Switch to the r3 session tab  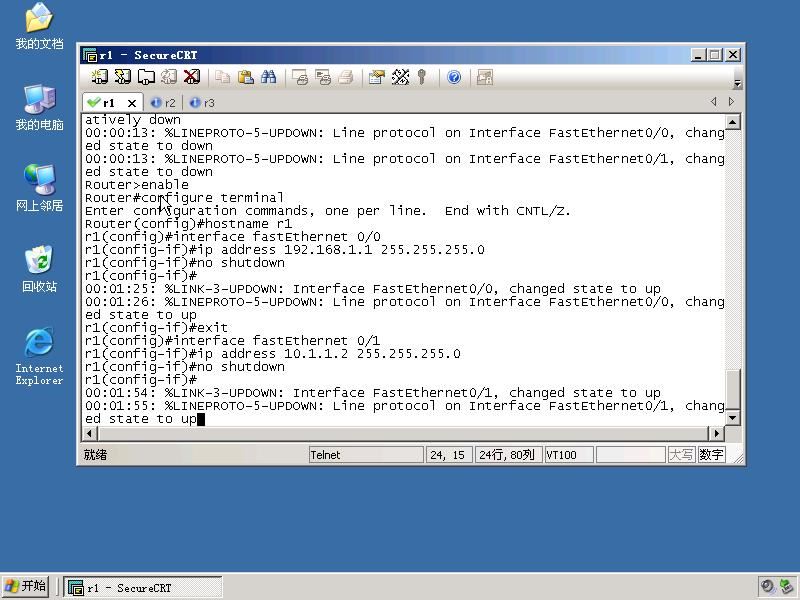coord(202,103)
